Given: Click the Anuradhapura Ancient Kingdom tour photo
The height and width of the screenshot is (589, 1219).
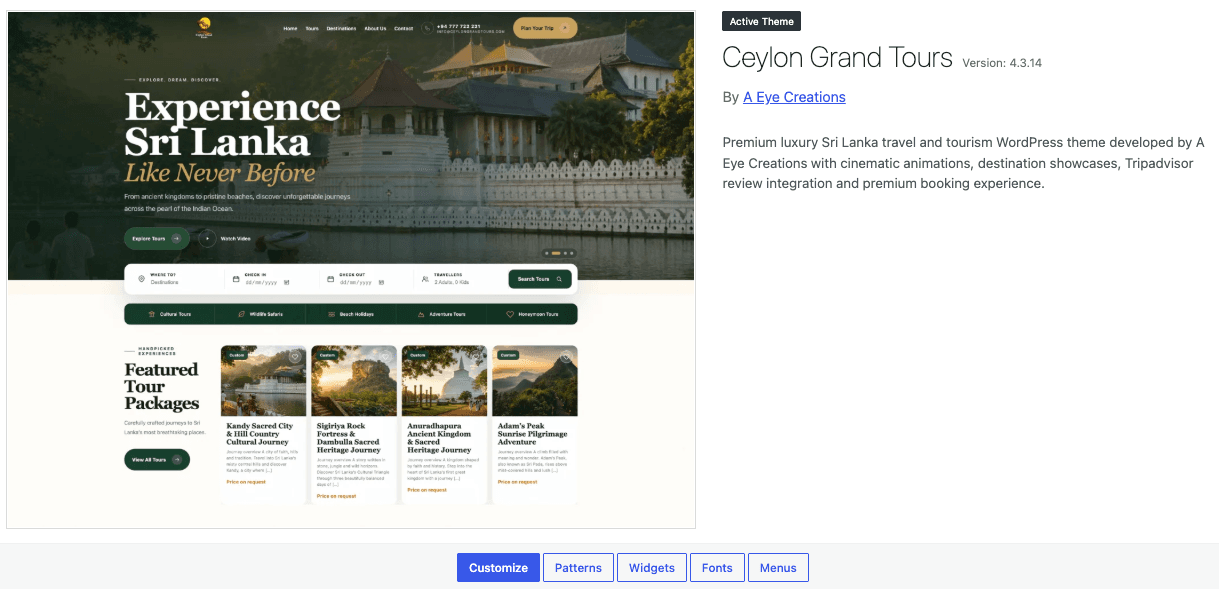Looking at the screenshot, I should [x=444, y=381].
